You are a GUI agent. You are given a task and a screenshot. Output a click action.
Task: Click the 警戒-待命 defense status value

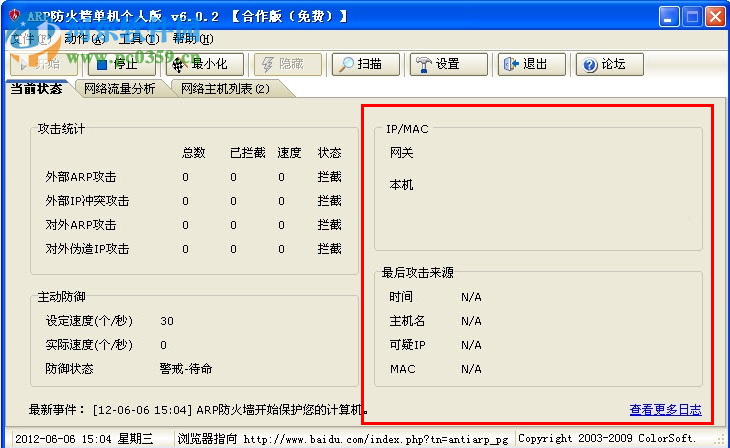pos(186,369)
